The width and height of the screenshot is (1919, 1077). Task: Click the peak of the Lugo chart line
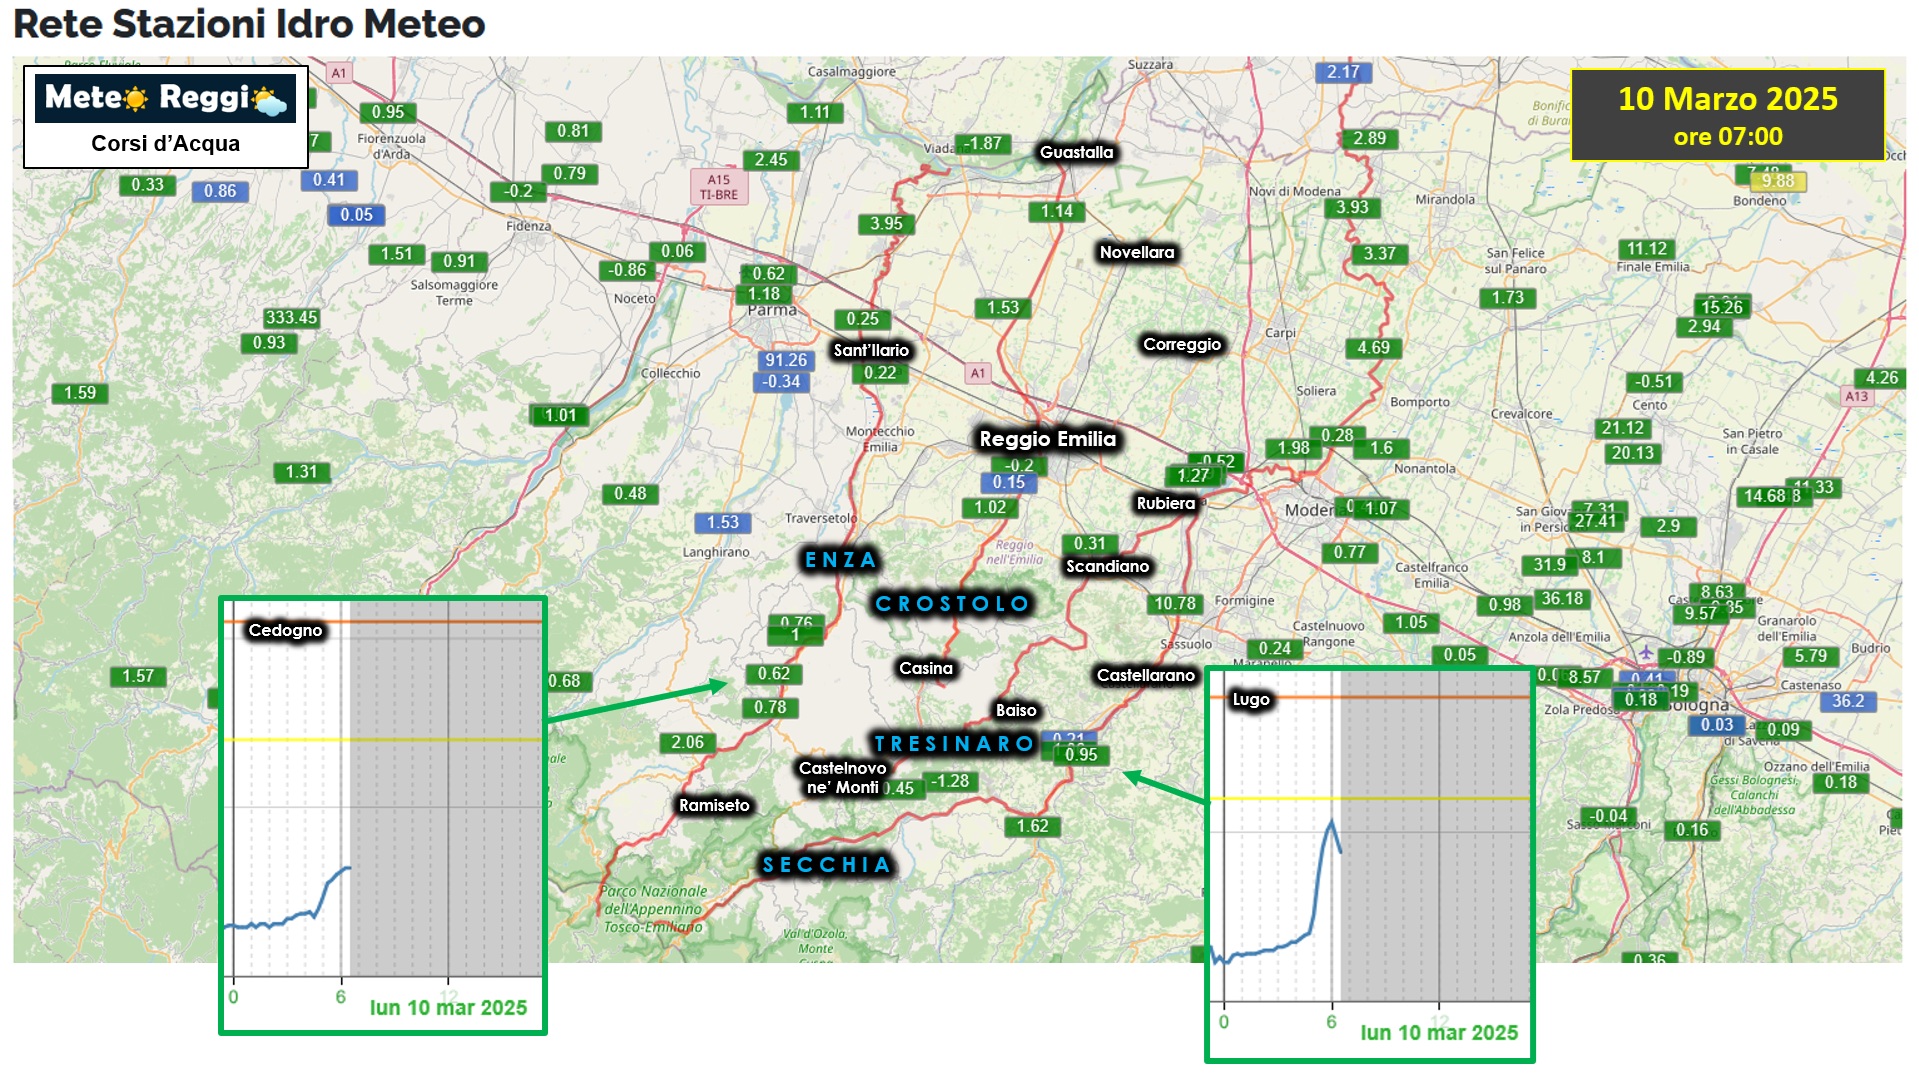coord(1331,821)
